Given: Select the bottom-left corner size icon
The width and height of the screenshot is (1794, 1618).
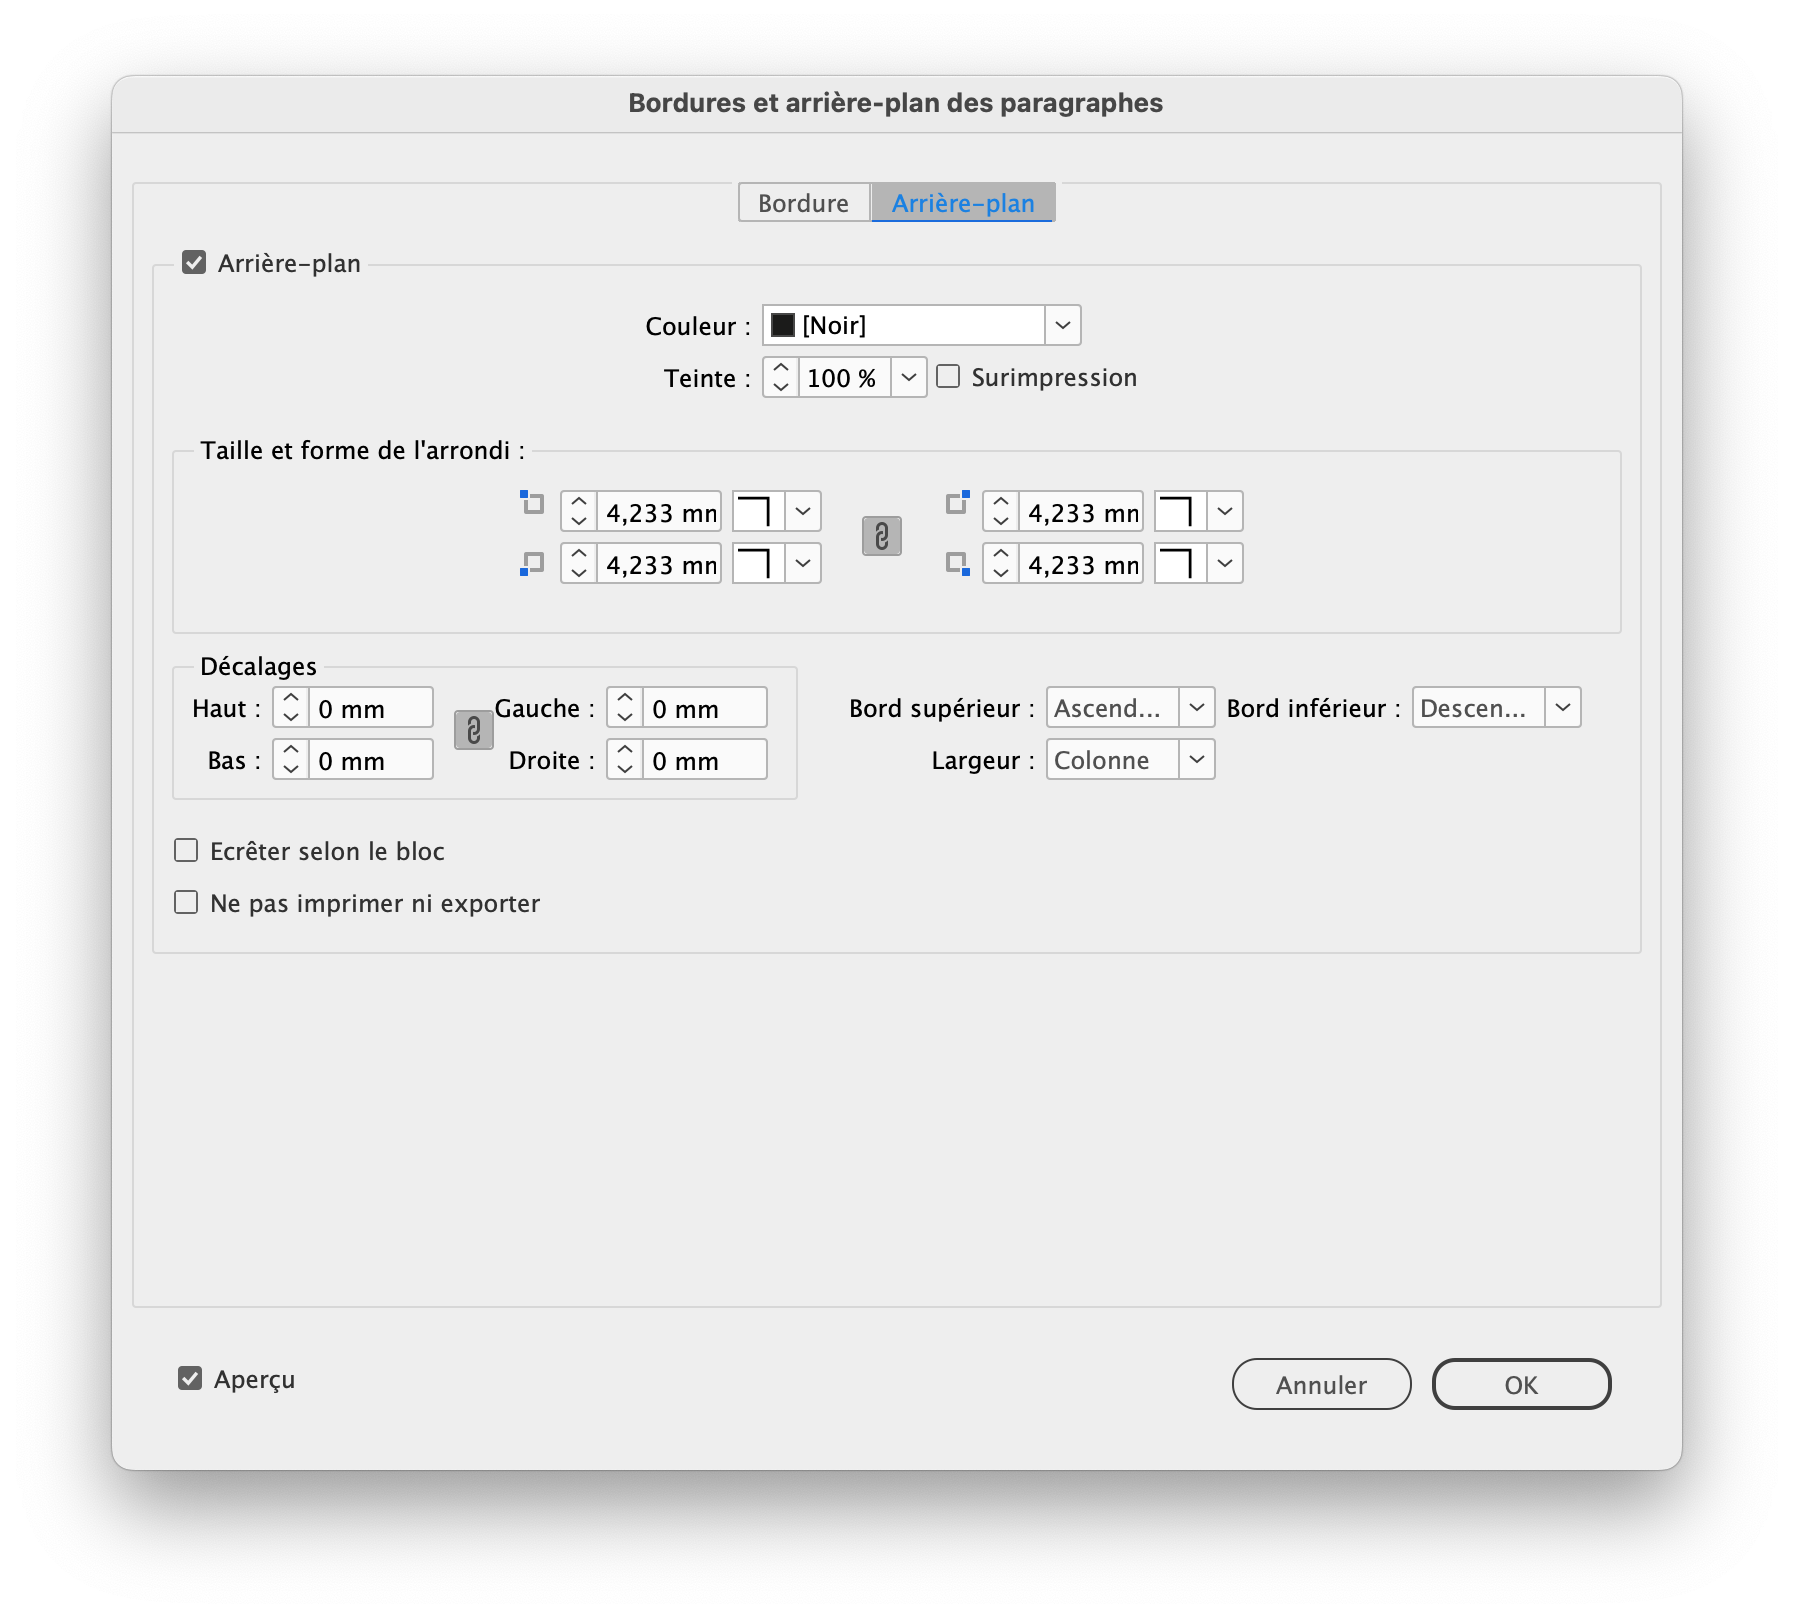Looking at the screenshot, I should [x=530, y=563].
